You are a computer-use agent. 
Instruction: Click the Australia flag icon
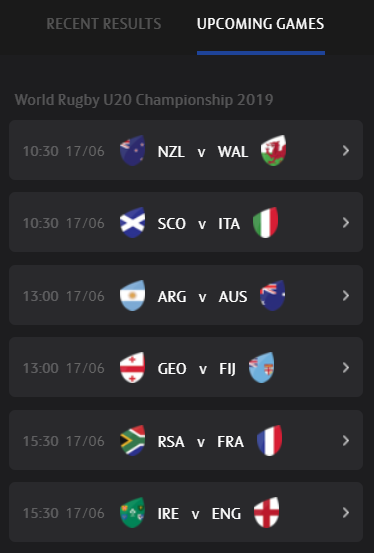coord(272,296)
